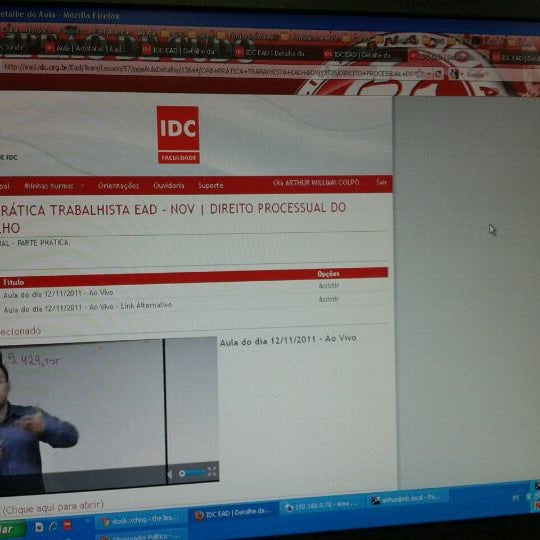540x540 pixels.
Task: Adjust the video volume slider
Action: (x=192, y=474)
